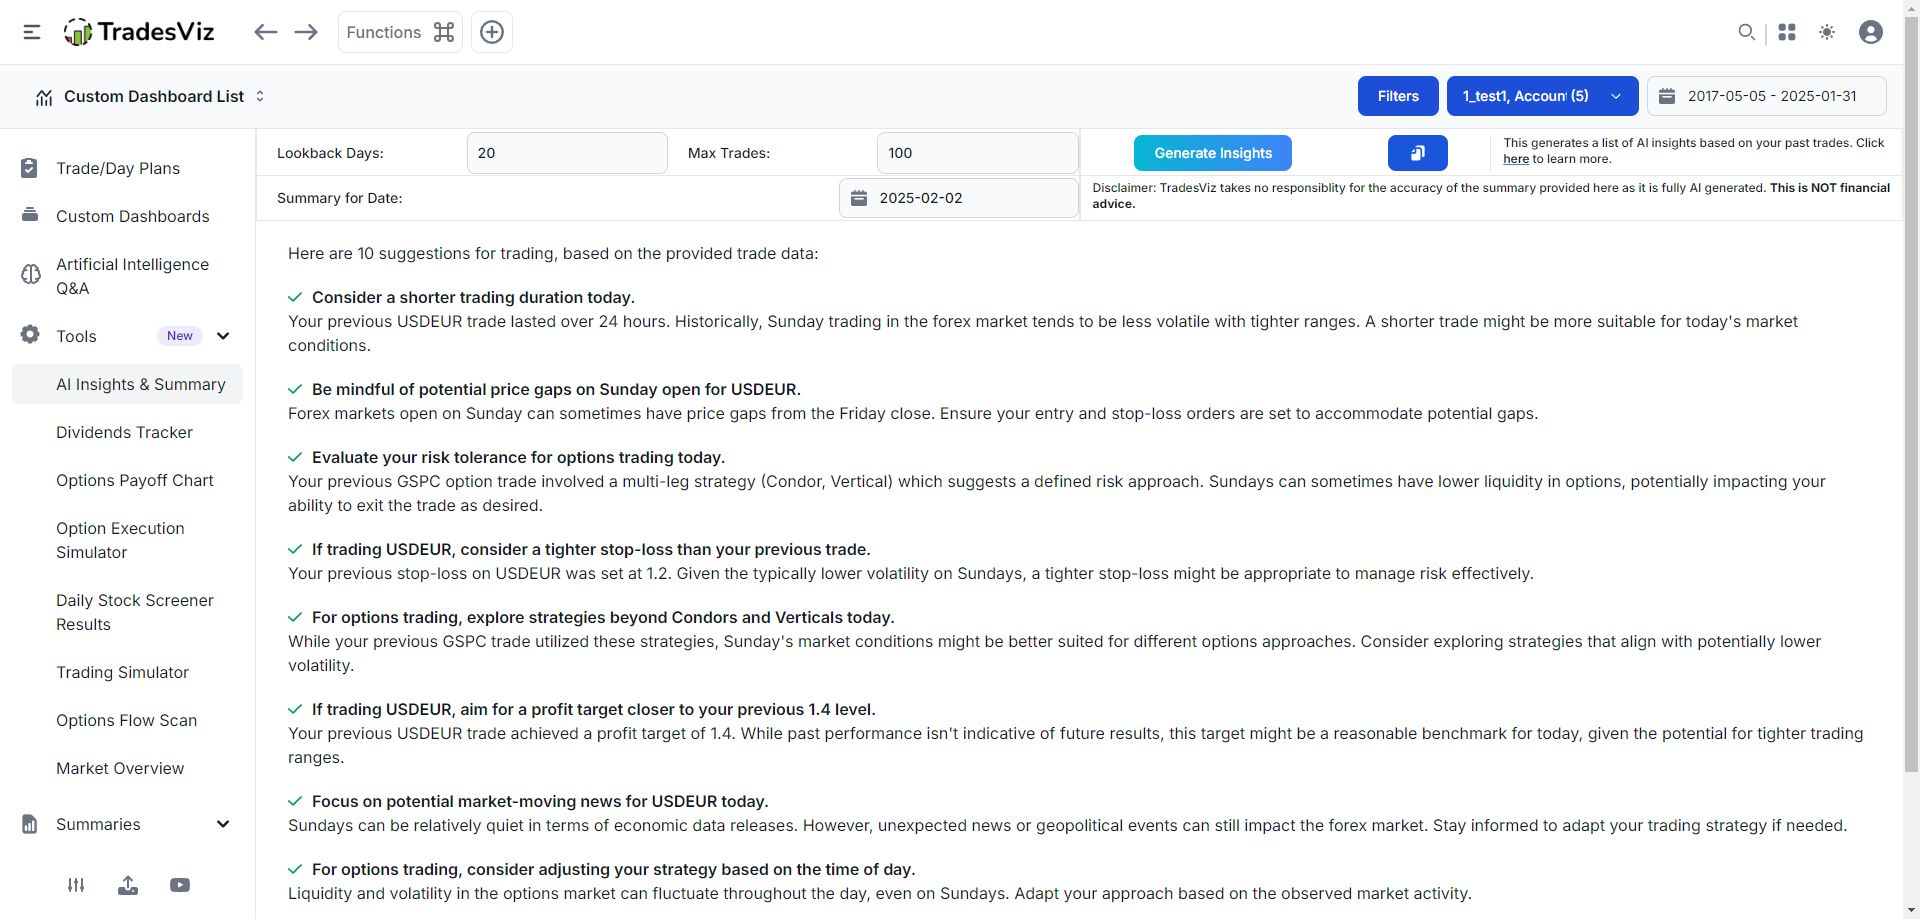Click 'Be mindful of potential price gaps' heading

click(x=556, y=389)
